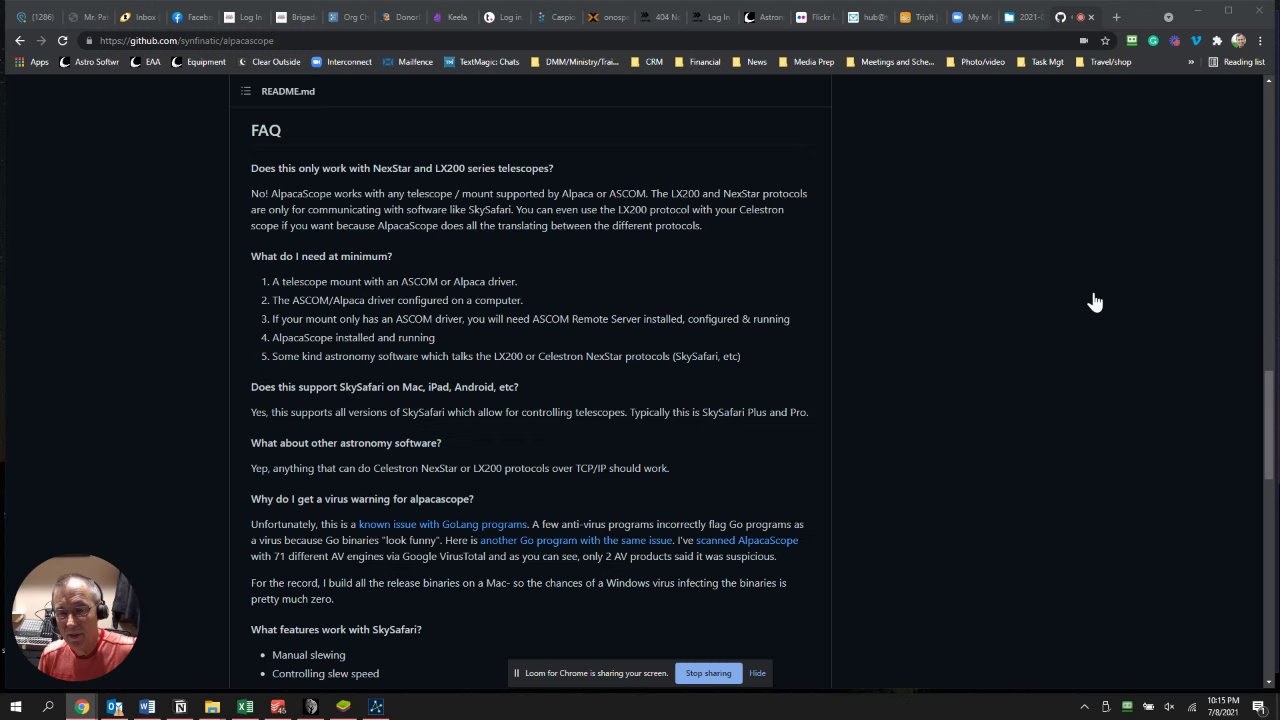Follow the 'known issue with GoLang programs' link
This screenshot has width=1280, height=720.
click(x=442, y=524)
